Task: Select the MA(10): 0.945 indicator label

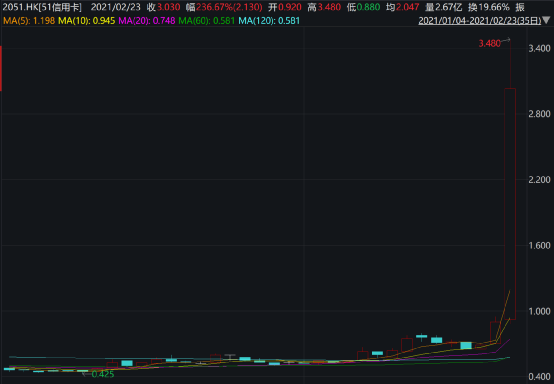Action: pos(87,21)
